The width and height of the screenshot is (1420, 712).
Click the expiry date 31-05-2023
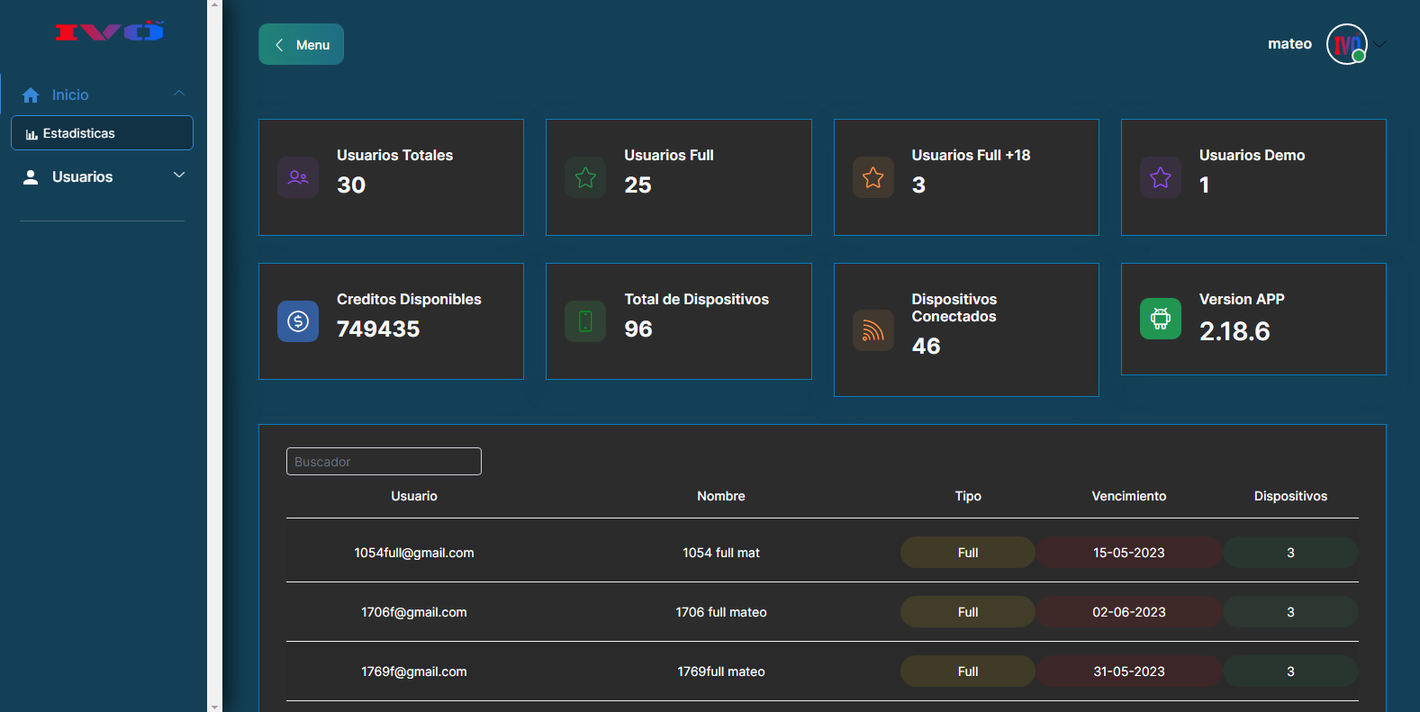coord(1129,671)
